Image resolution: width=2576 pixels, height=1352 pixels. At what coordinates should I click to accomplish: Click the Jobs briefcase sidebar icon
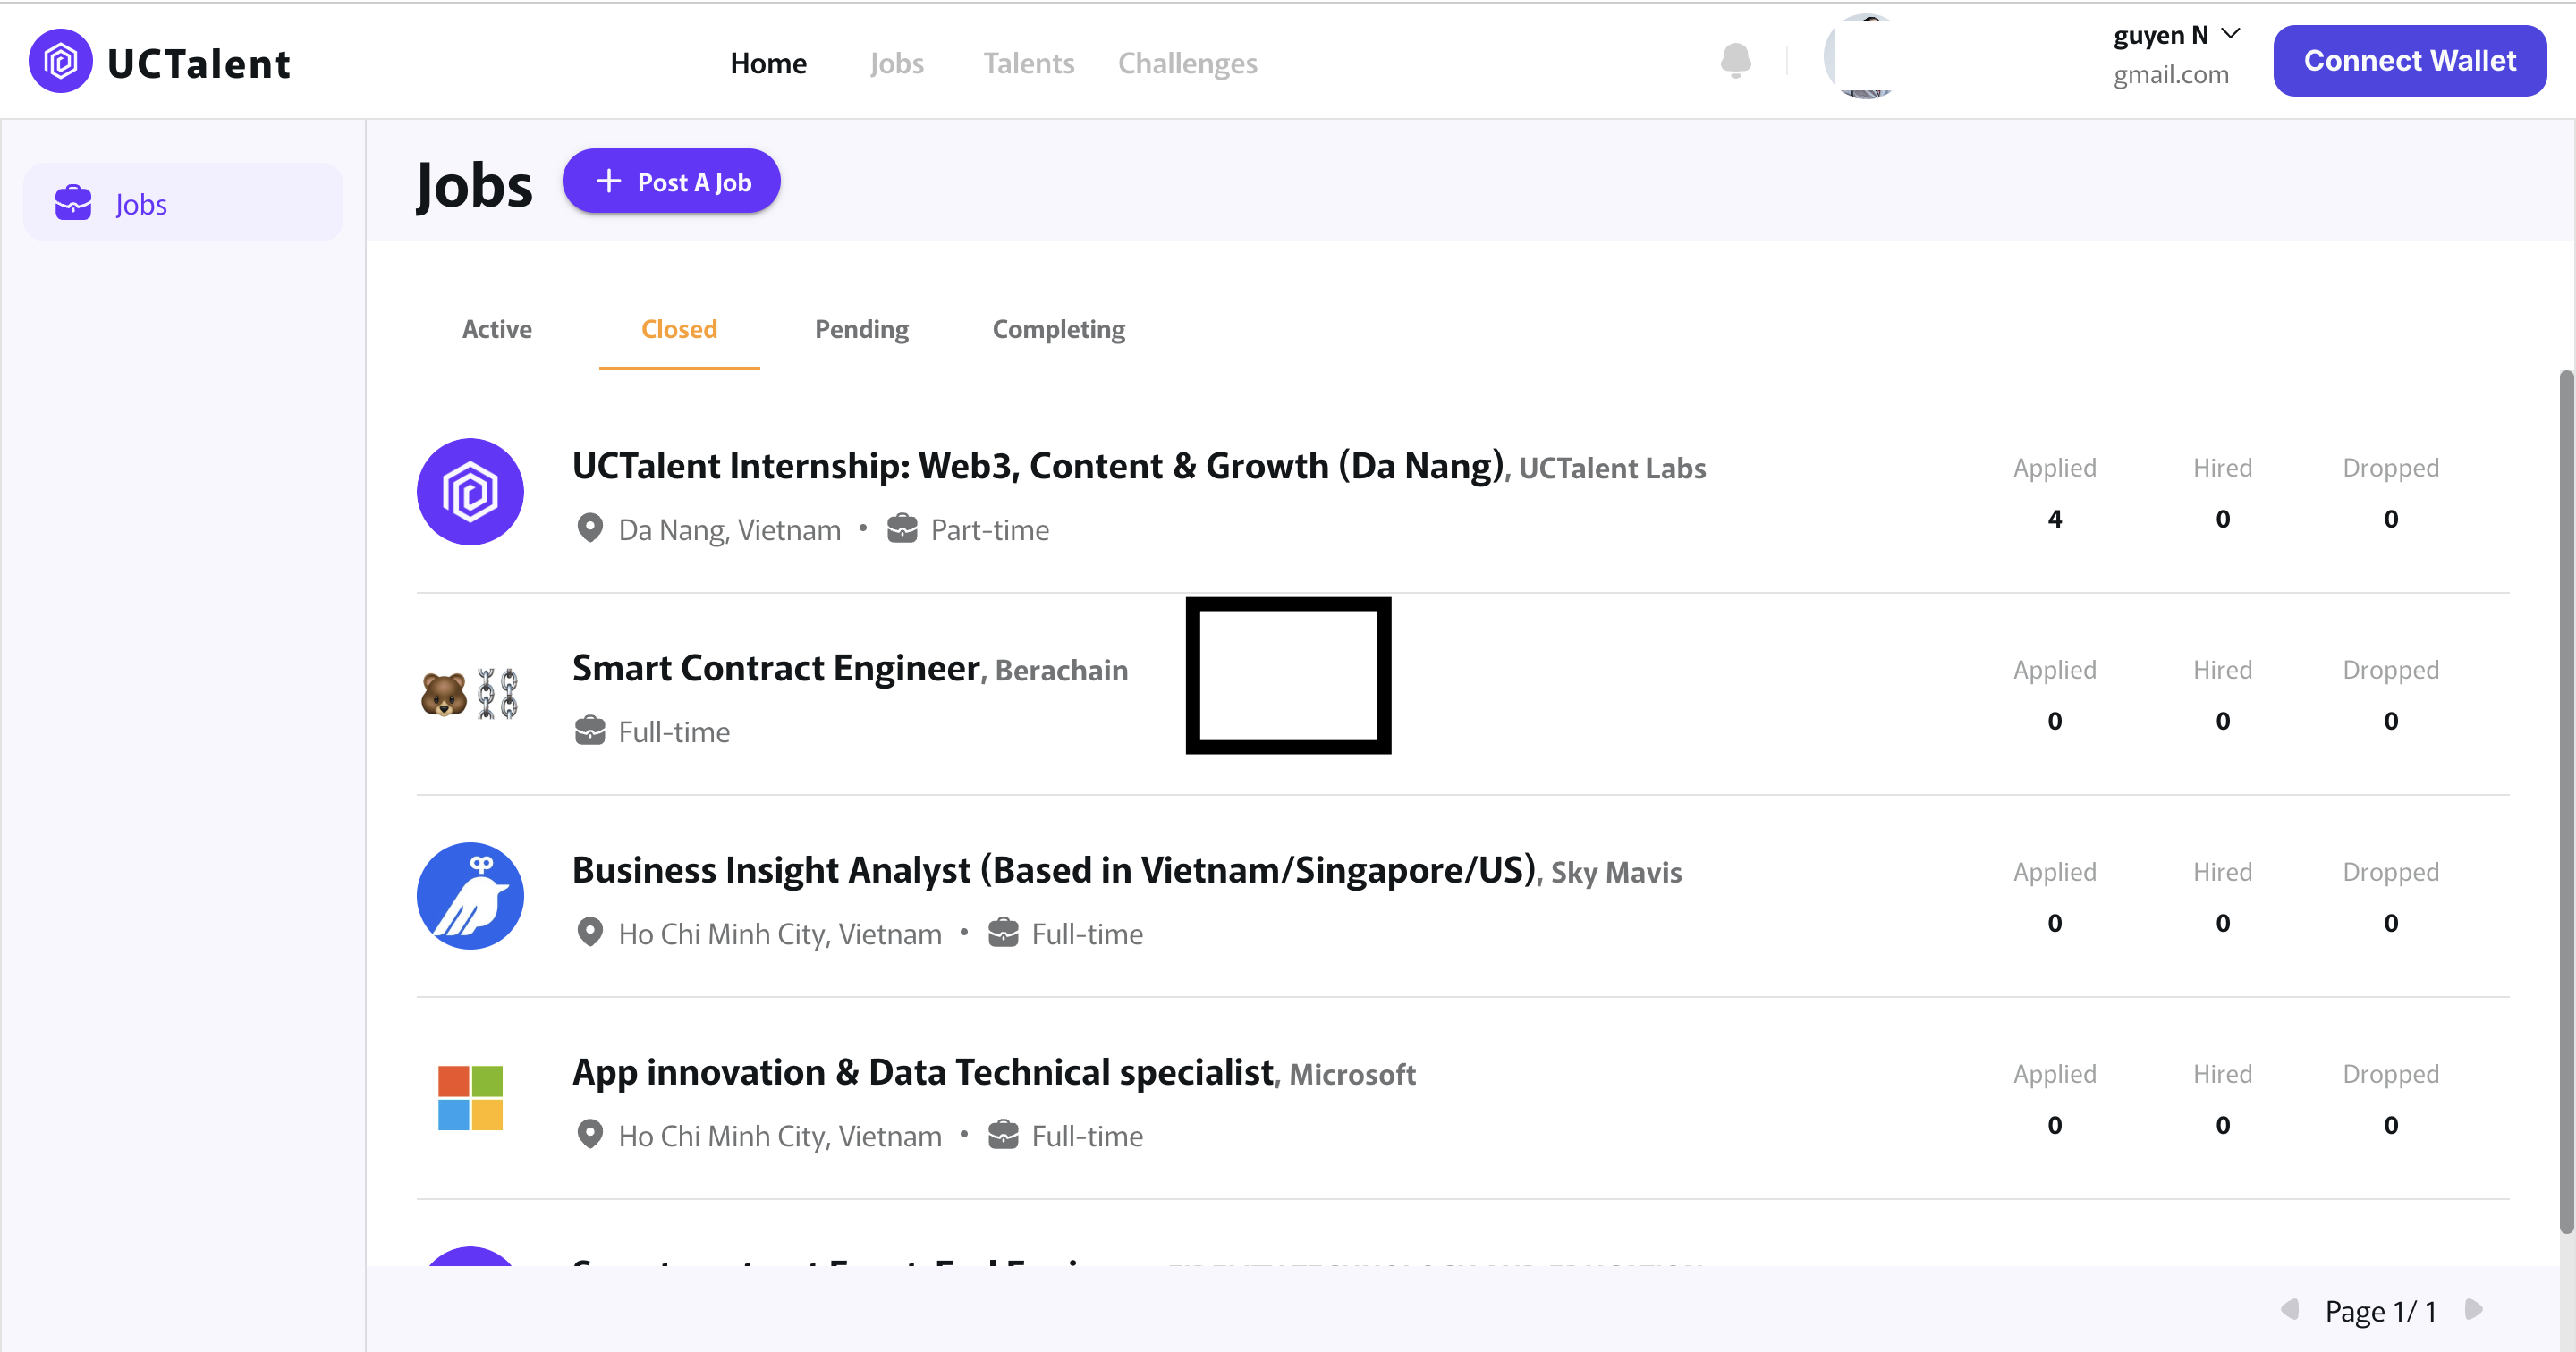point(73,203)
